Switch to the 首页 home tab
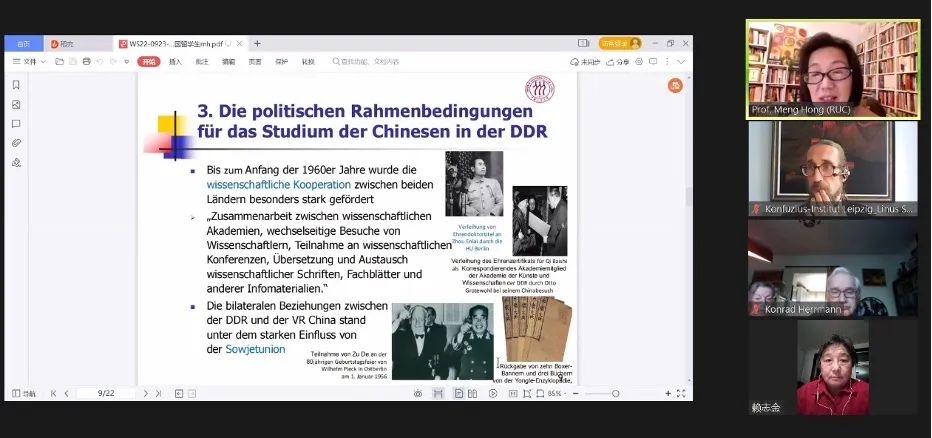This screenshot has height=438, width=932. 24,43
